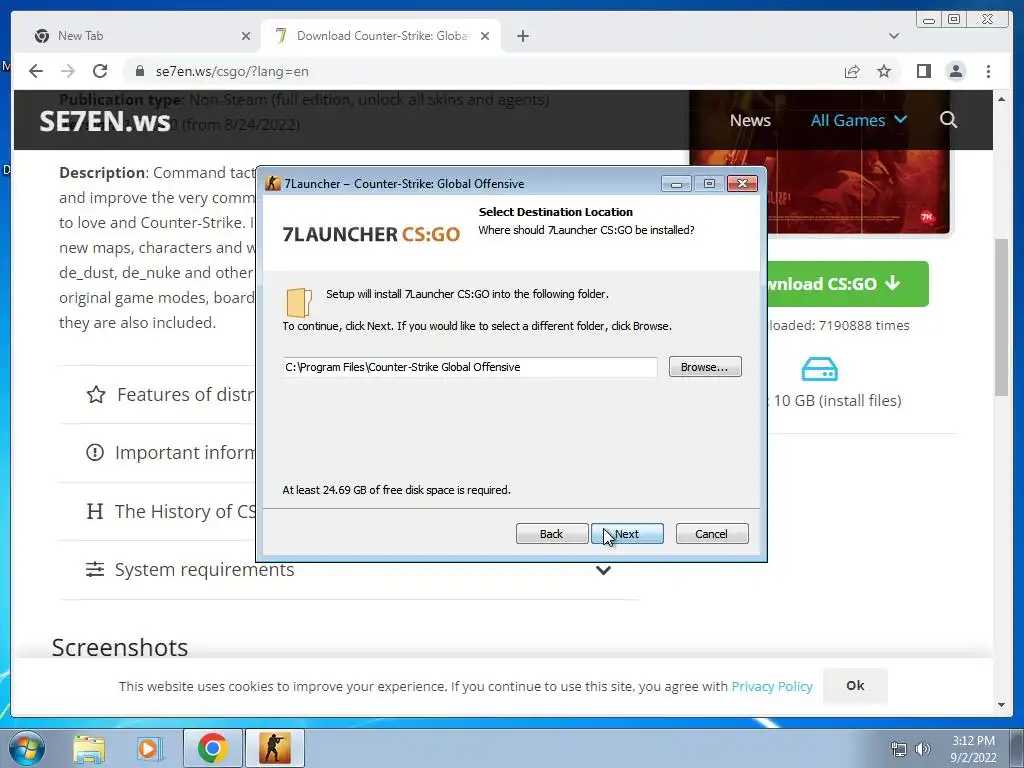Click the address bar URL

click(232, 71)
